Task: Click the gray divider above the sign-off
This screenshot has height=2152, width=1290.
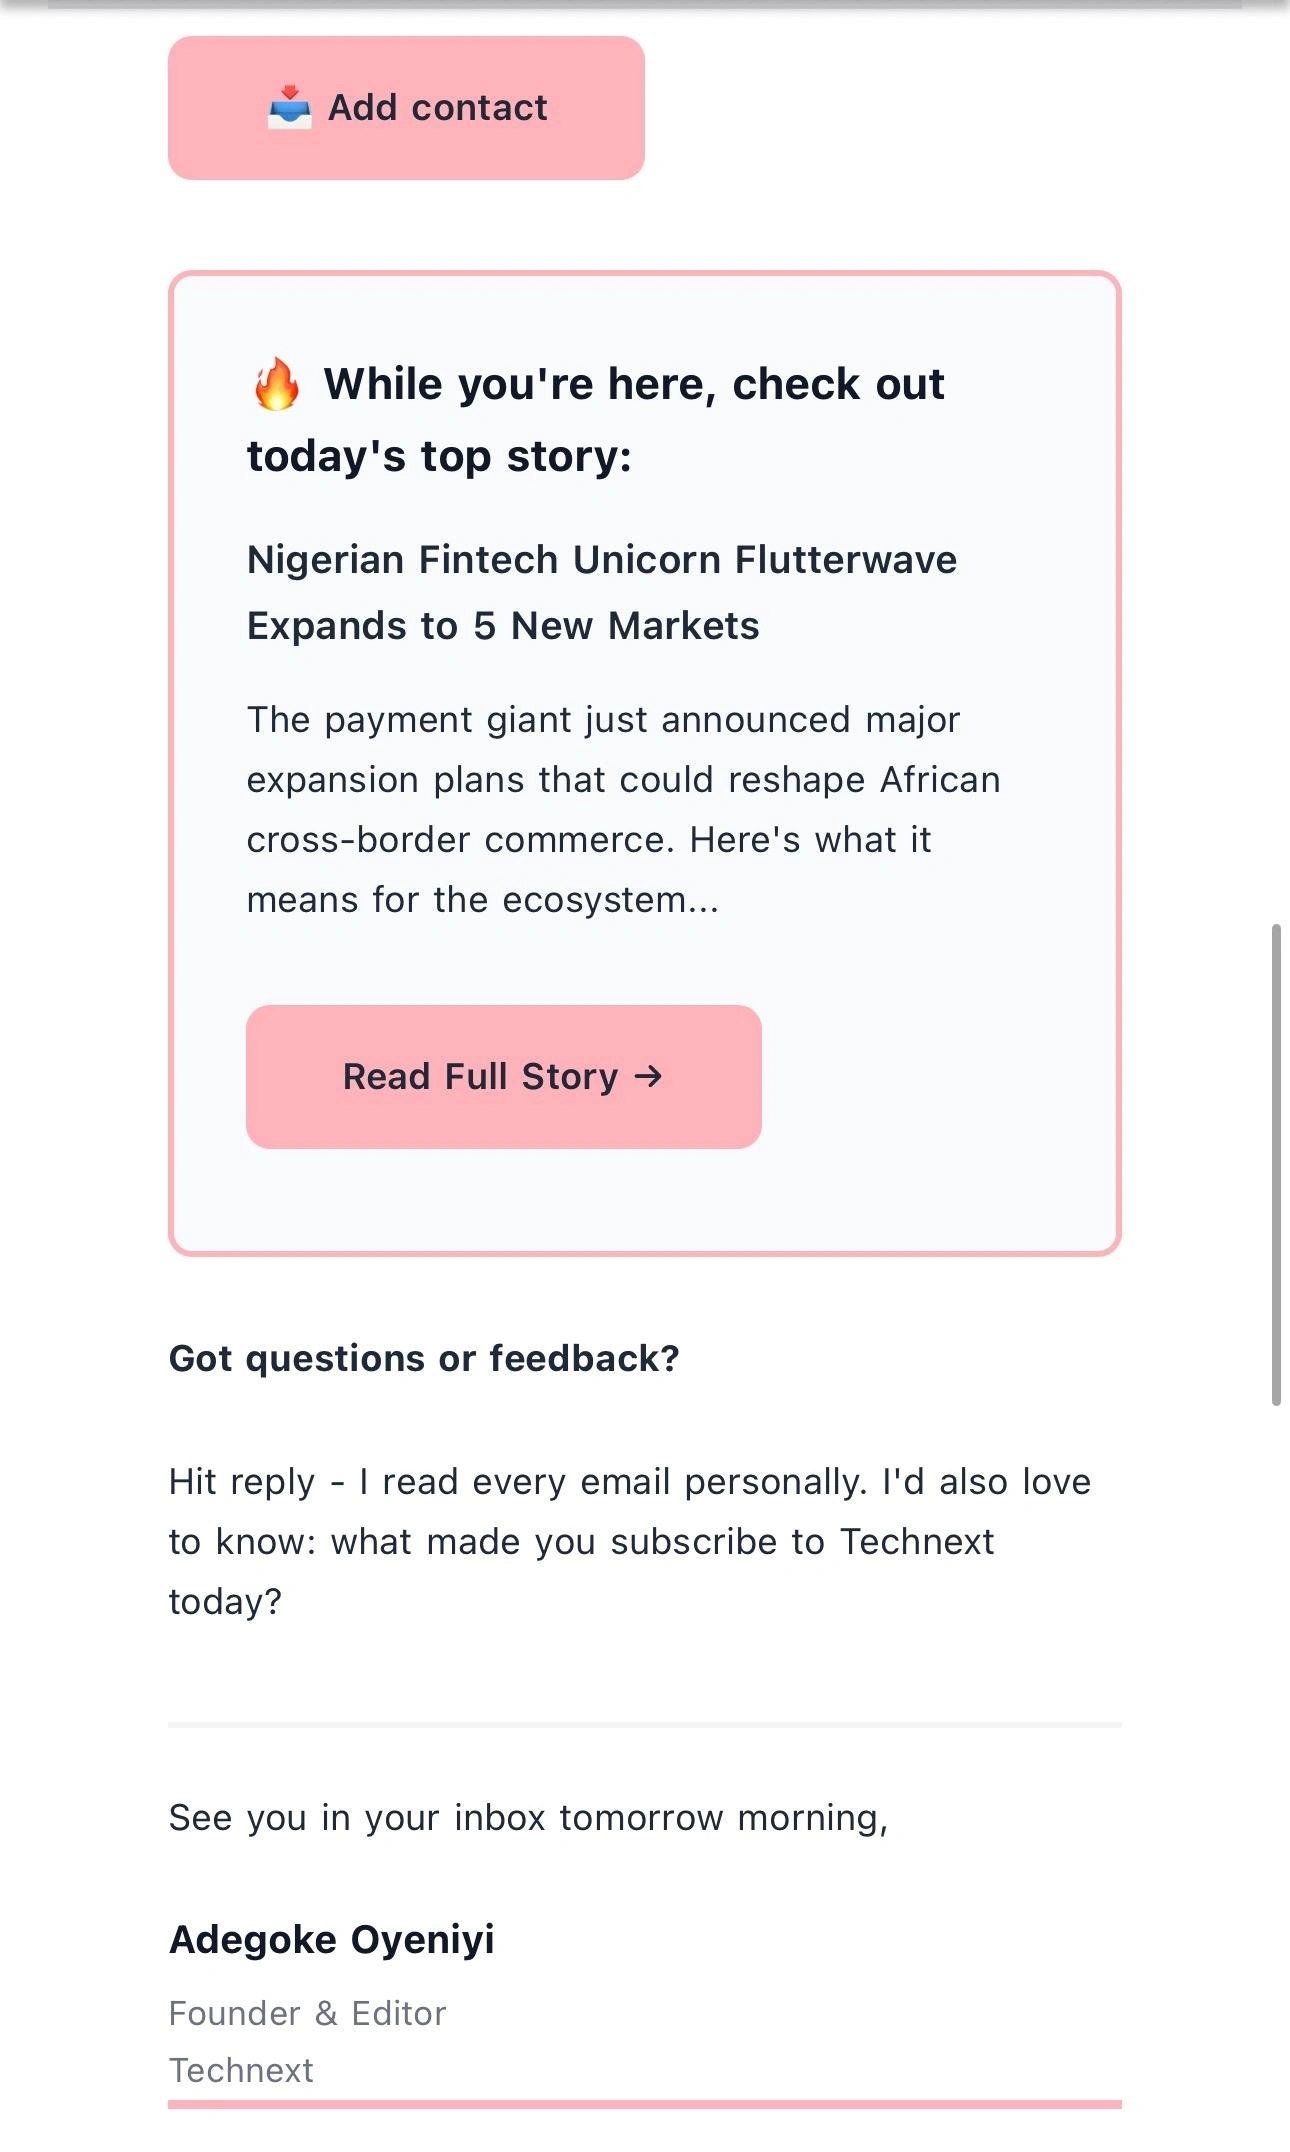Action: [644, 1725]
